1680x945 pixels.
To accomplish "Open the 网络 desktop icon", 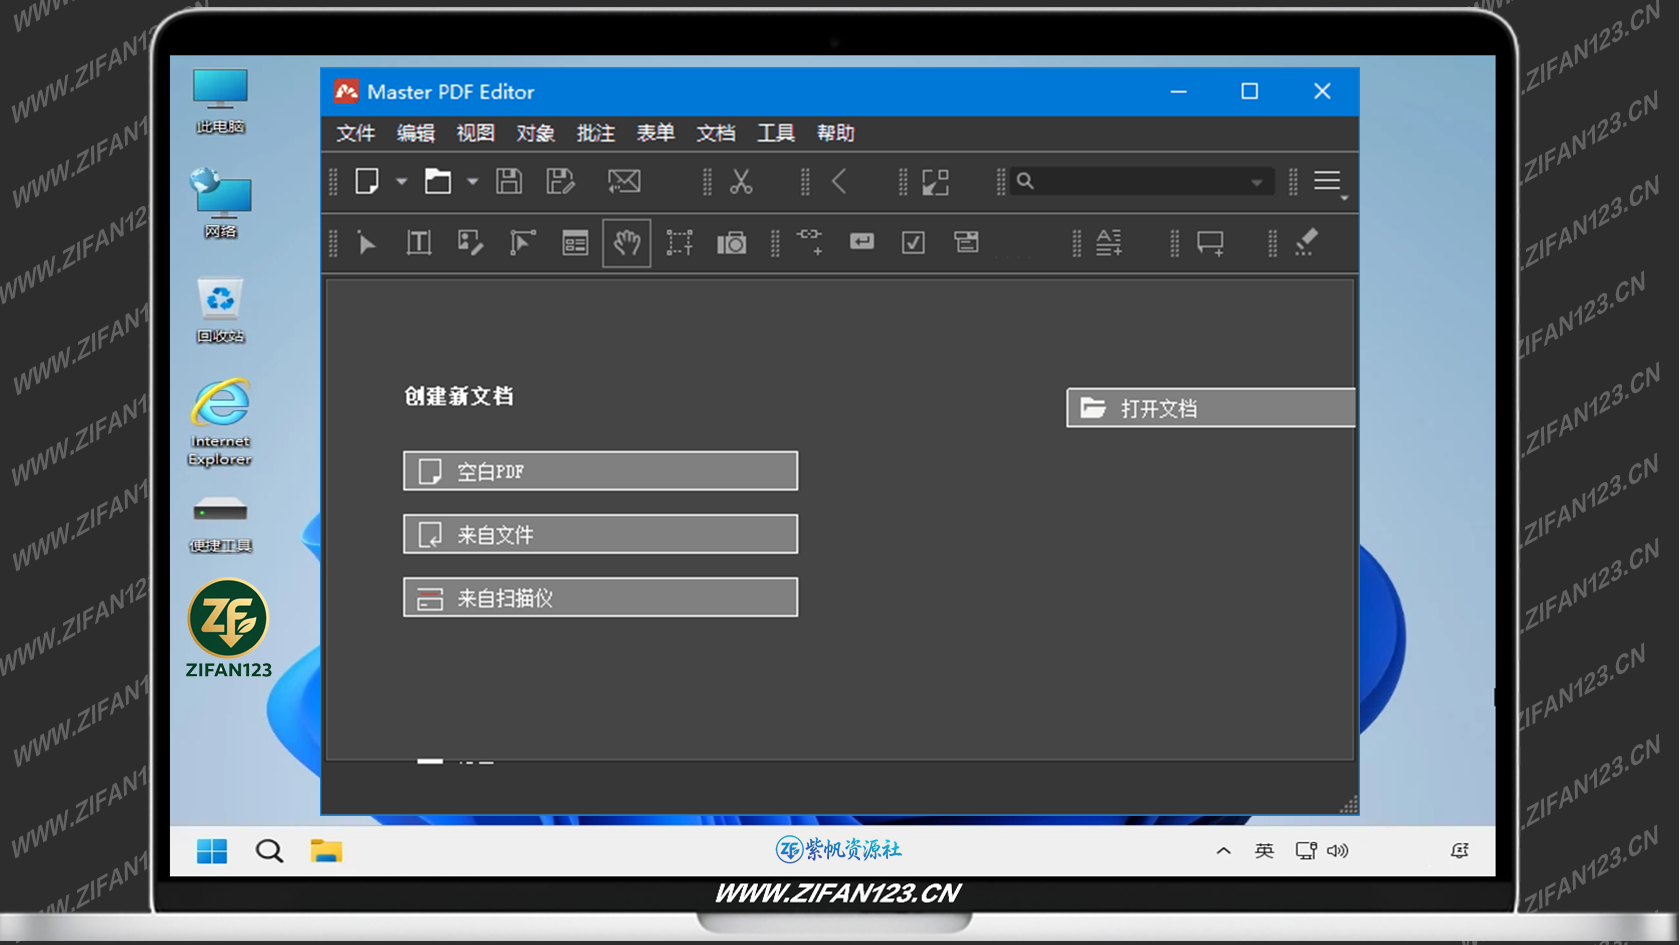I will pyautogui.click(x=220, y=204).
